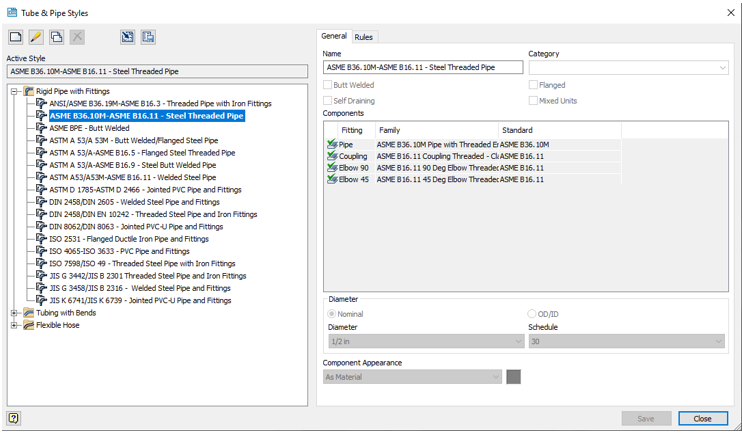The width and height of the screenshot is (743, 433).
Task: Click the Flexible Hose folder icon
Action: point(28,325)
